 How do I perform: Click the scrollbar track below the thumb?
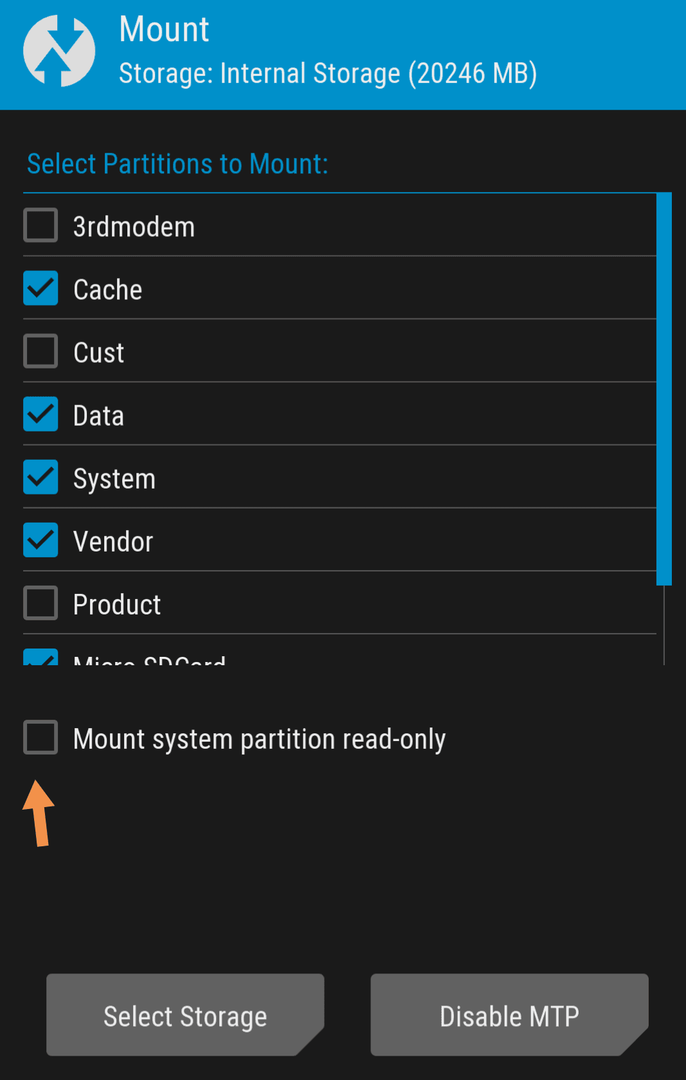tap(664, 625)
